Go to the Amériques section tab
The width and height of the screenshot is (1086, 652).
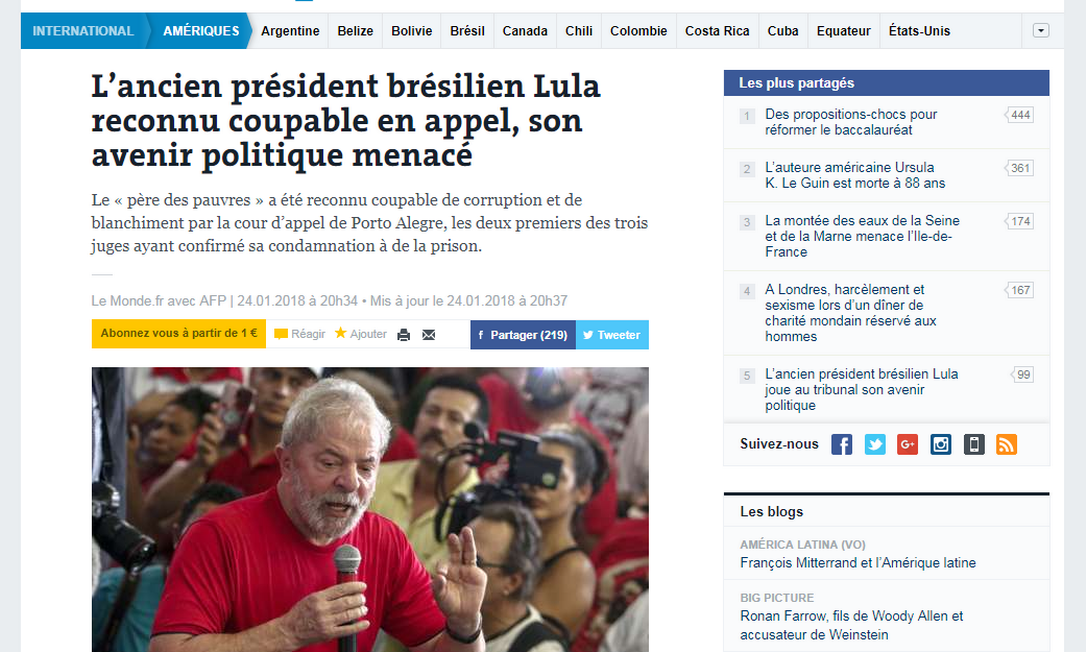point(201,31)
